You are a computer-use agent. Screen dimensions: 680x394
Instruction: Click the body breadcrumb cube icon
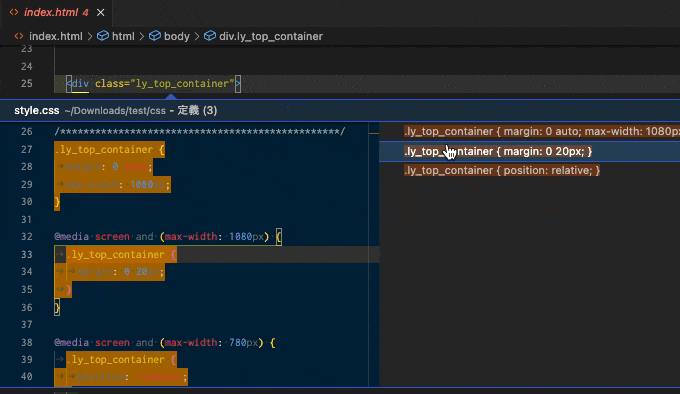coord(155,36)
